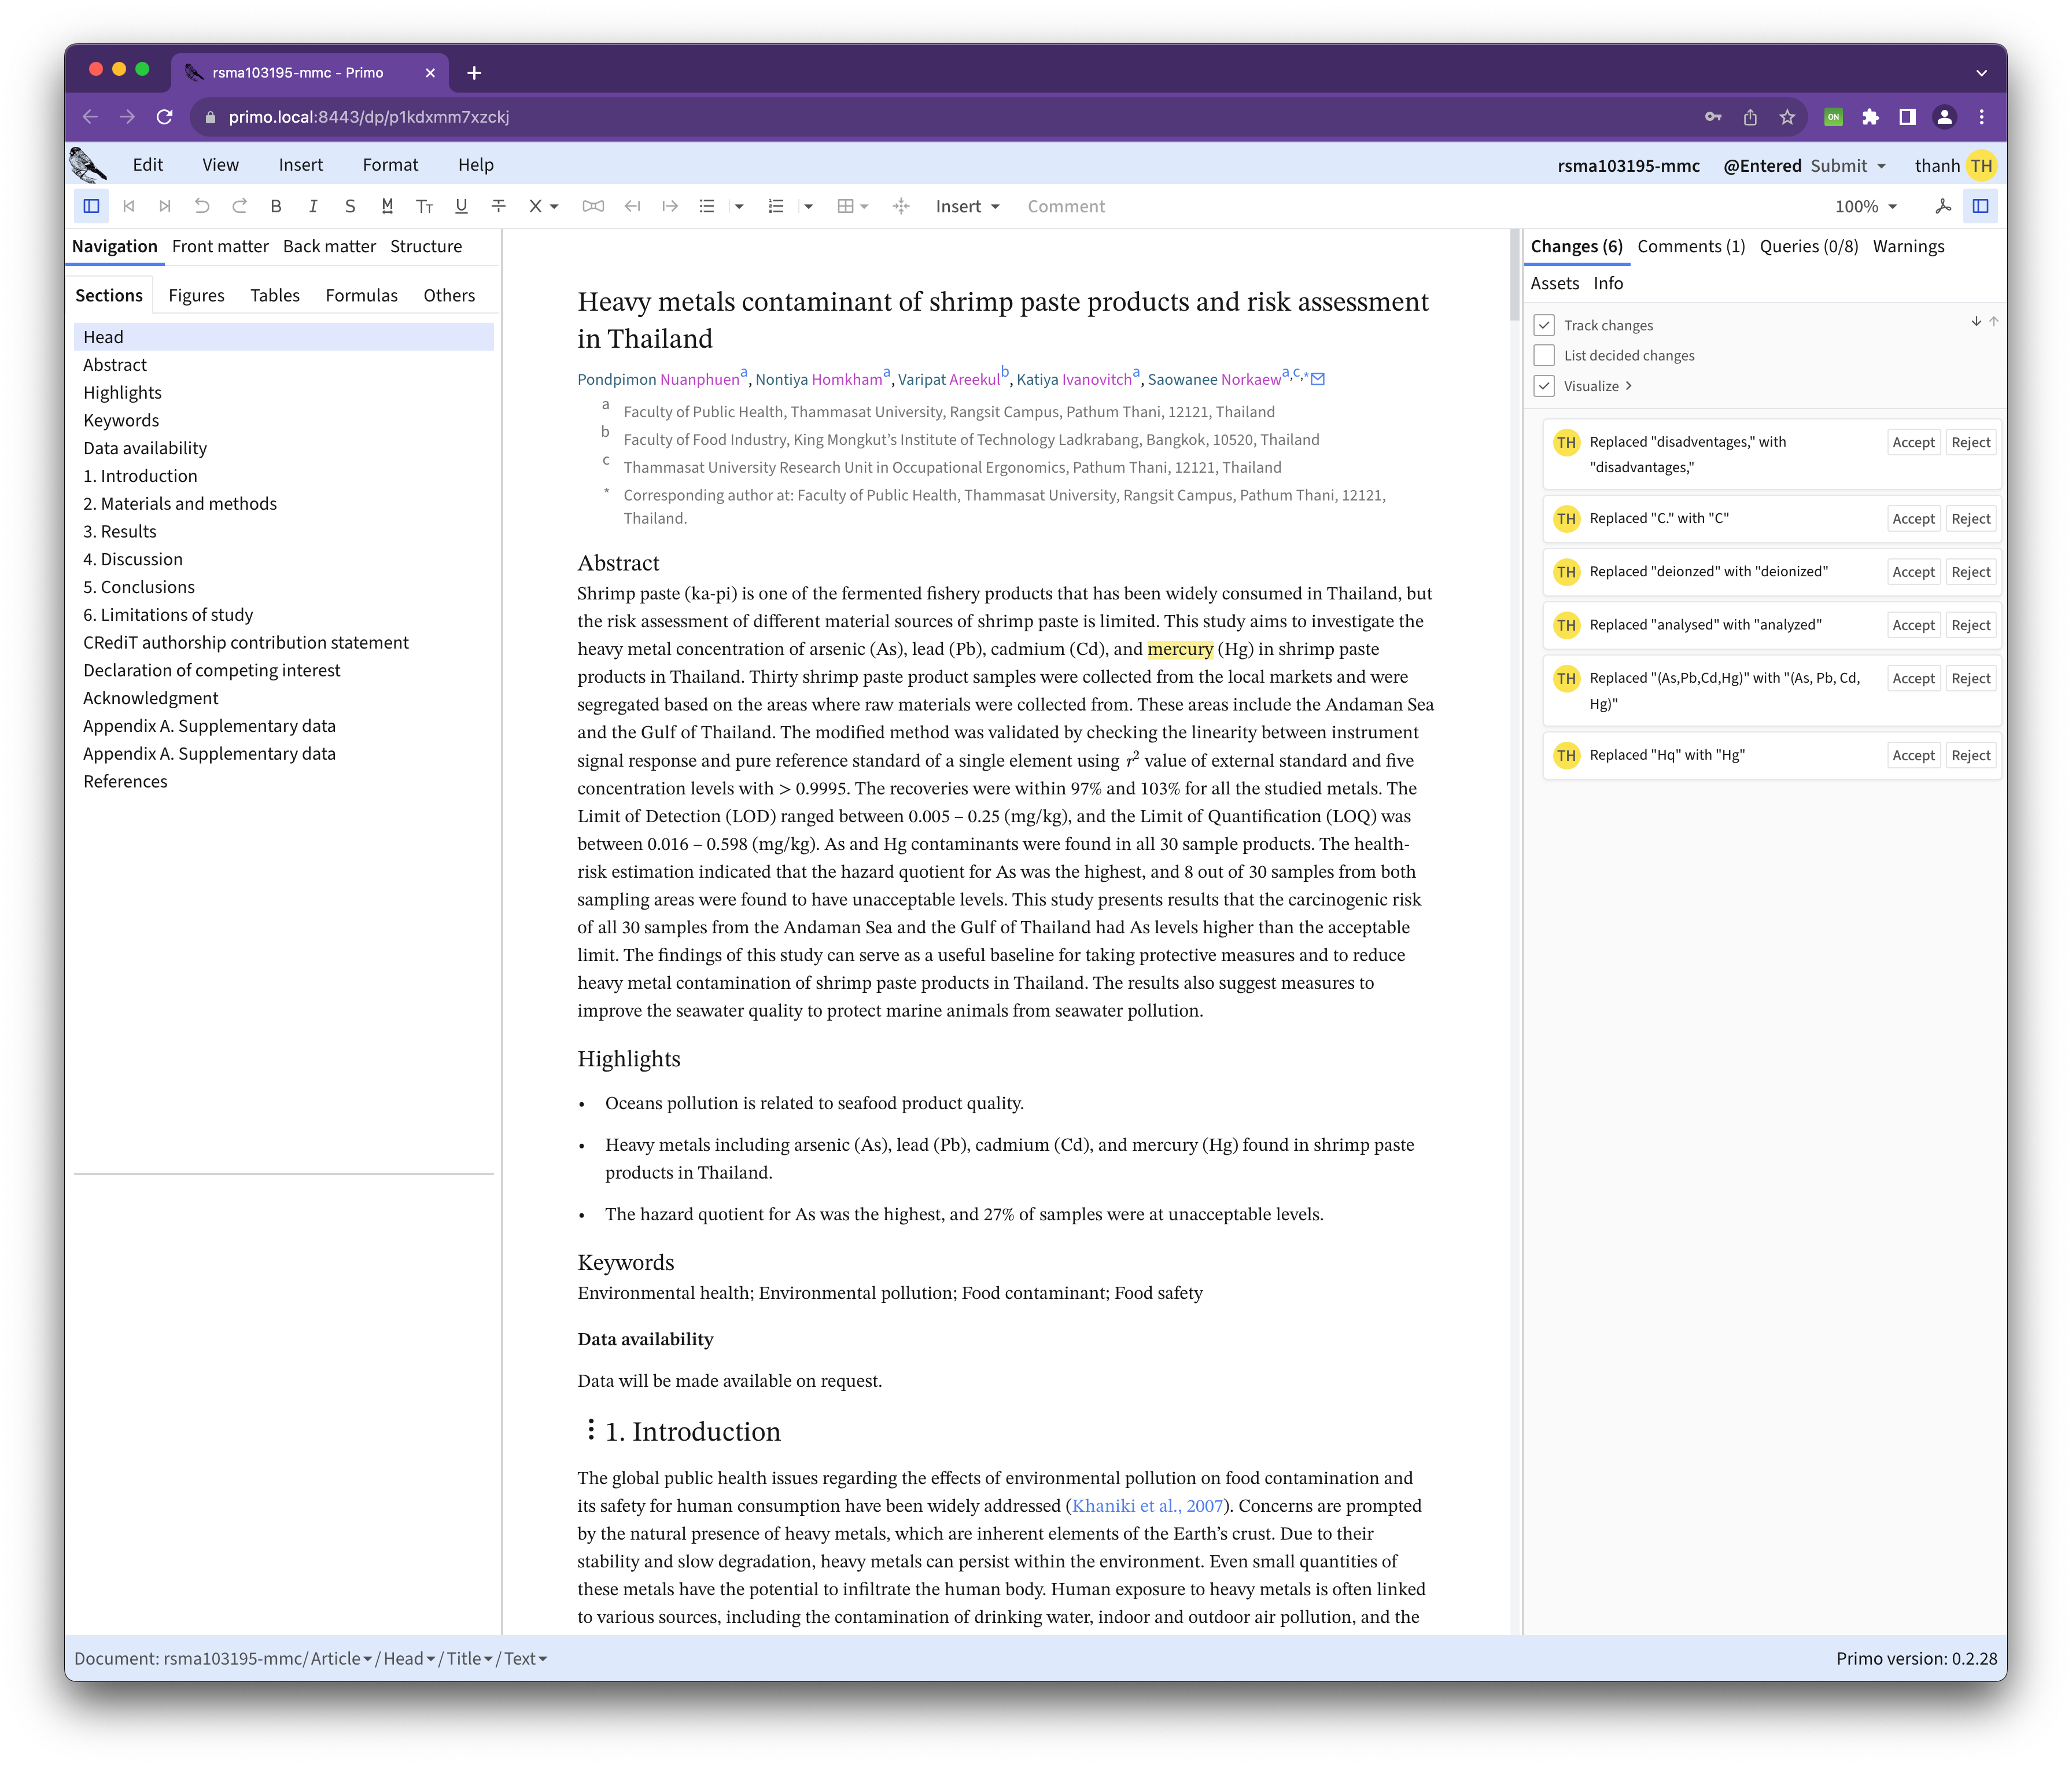2072x1767 pixels.
Task: Open the toolbar Insert dropdown
Action: click(x=967, y=206)
